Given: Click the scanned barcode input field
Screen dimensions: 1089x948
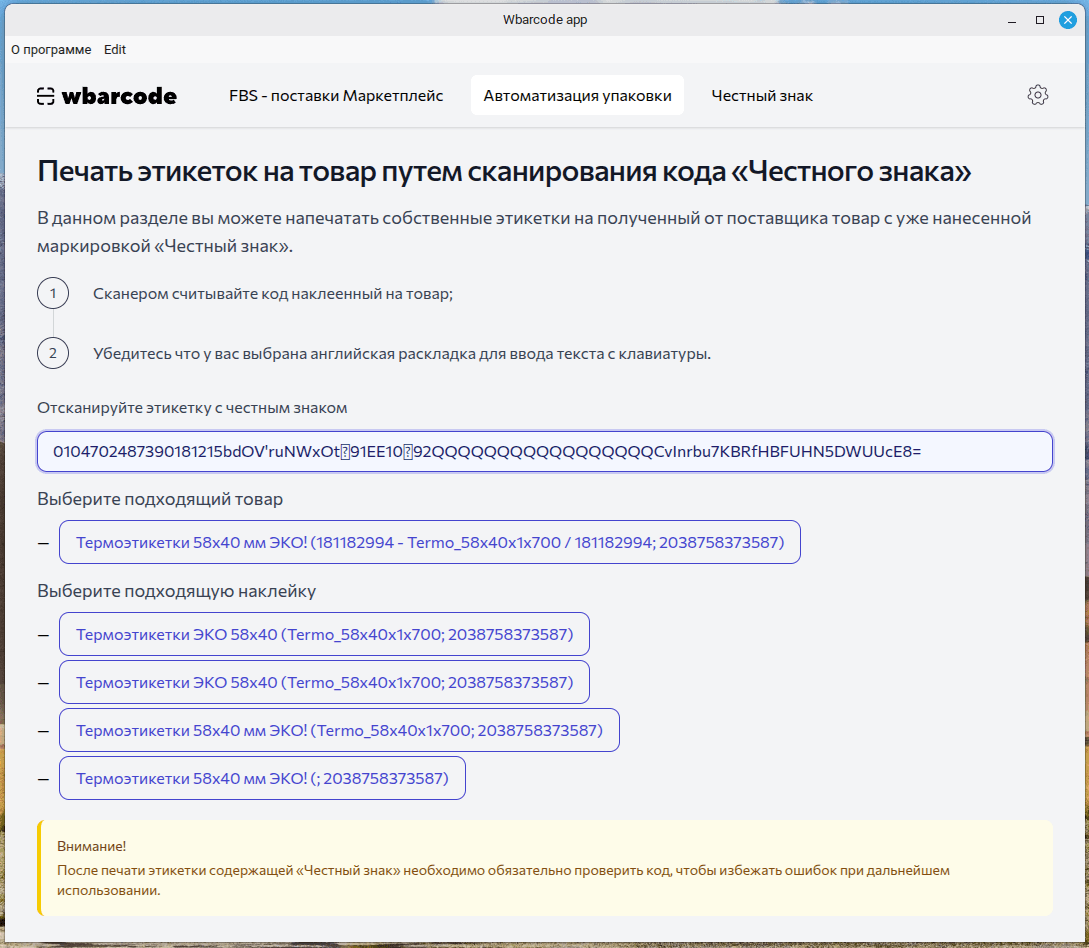Looking at the screenshot, I should tap(544, 451).
